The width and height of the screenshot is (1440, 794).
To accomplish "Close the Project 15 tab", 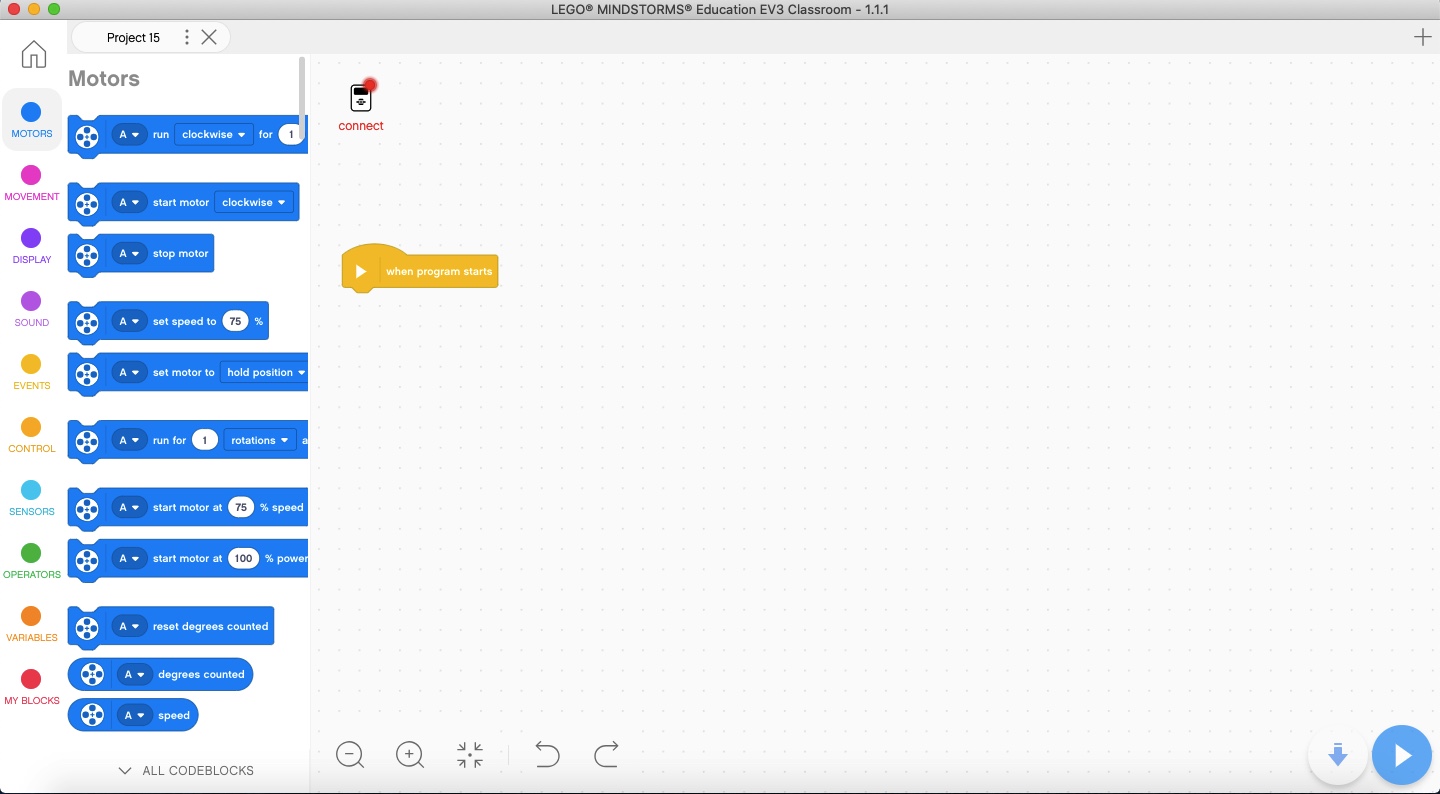I will coord(209,37).
